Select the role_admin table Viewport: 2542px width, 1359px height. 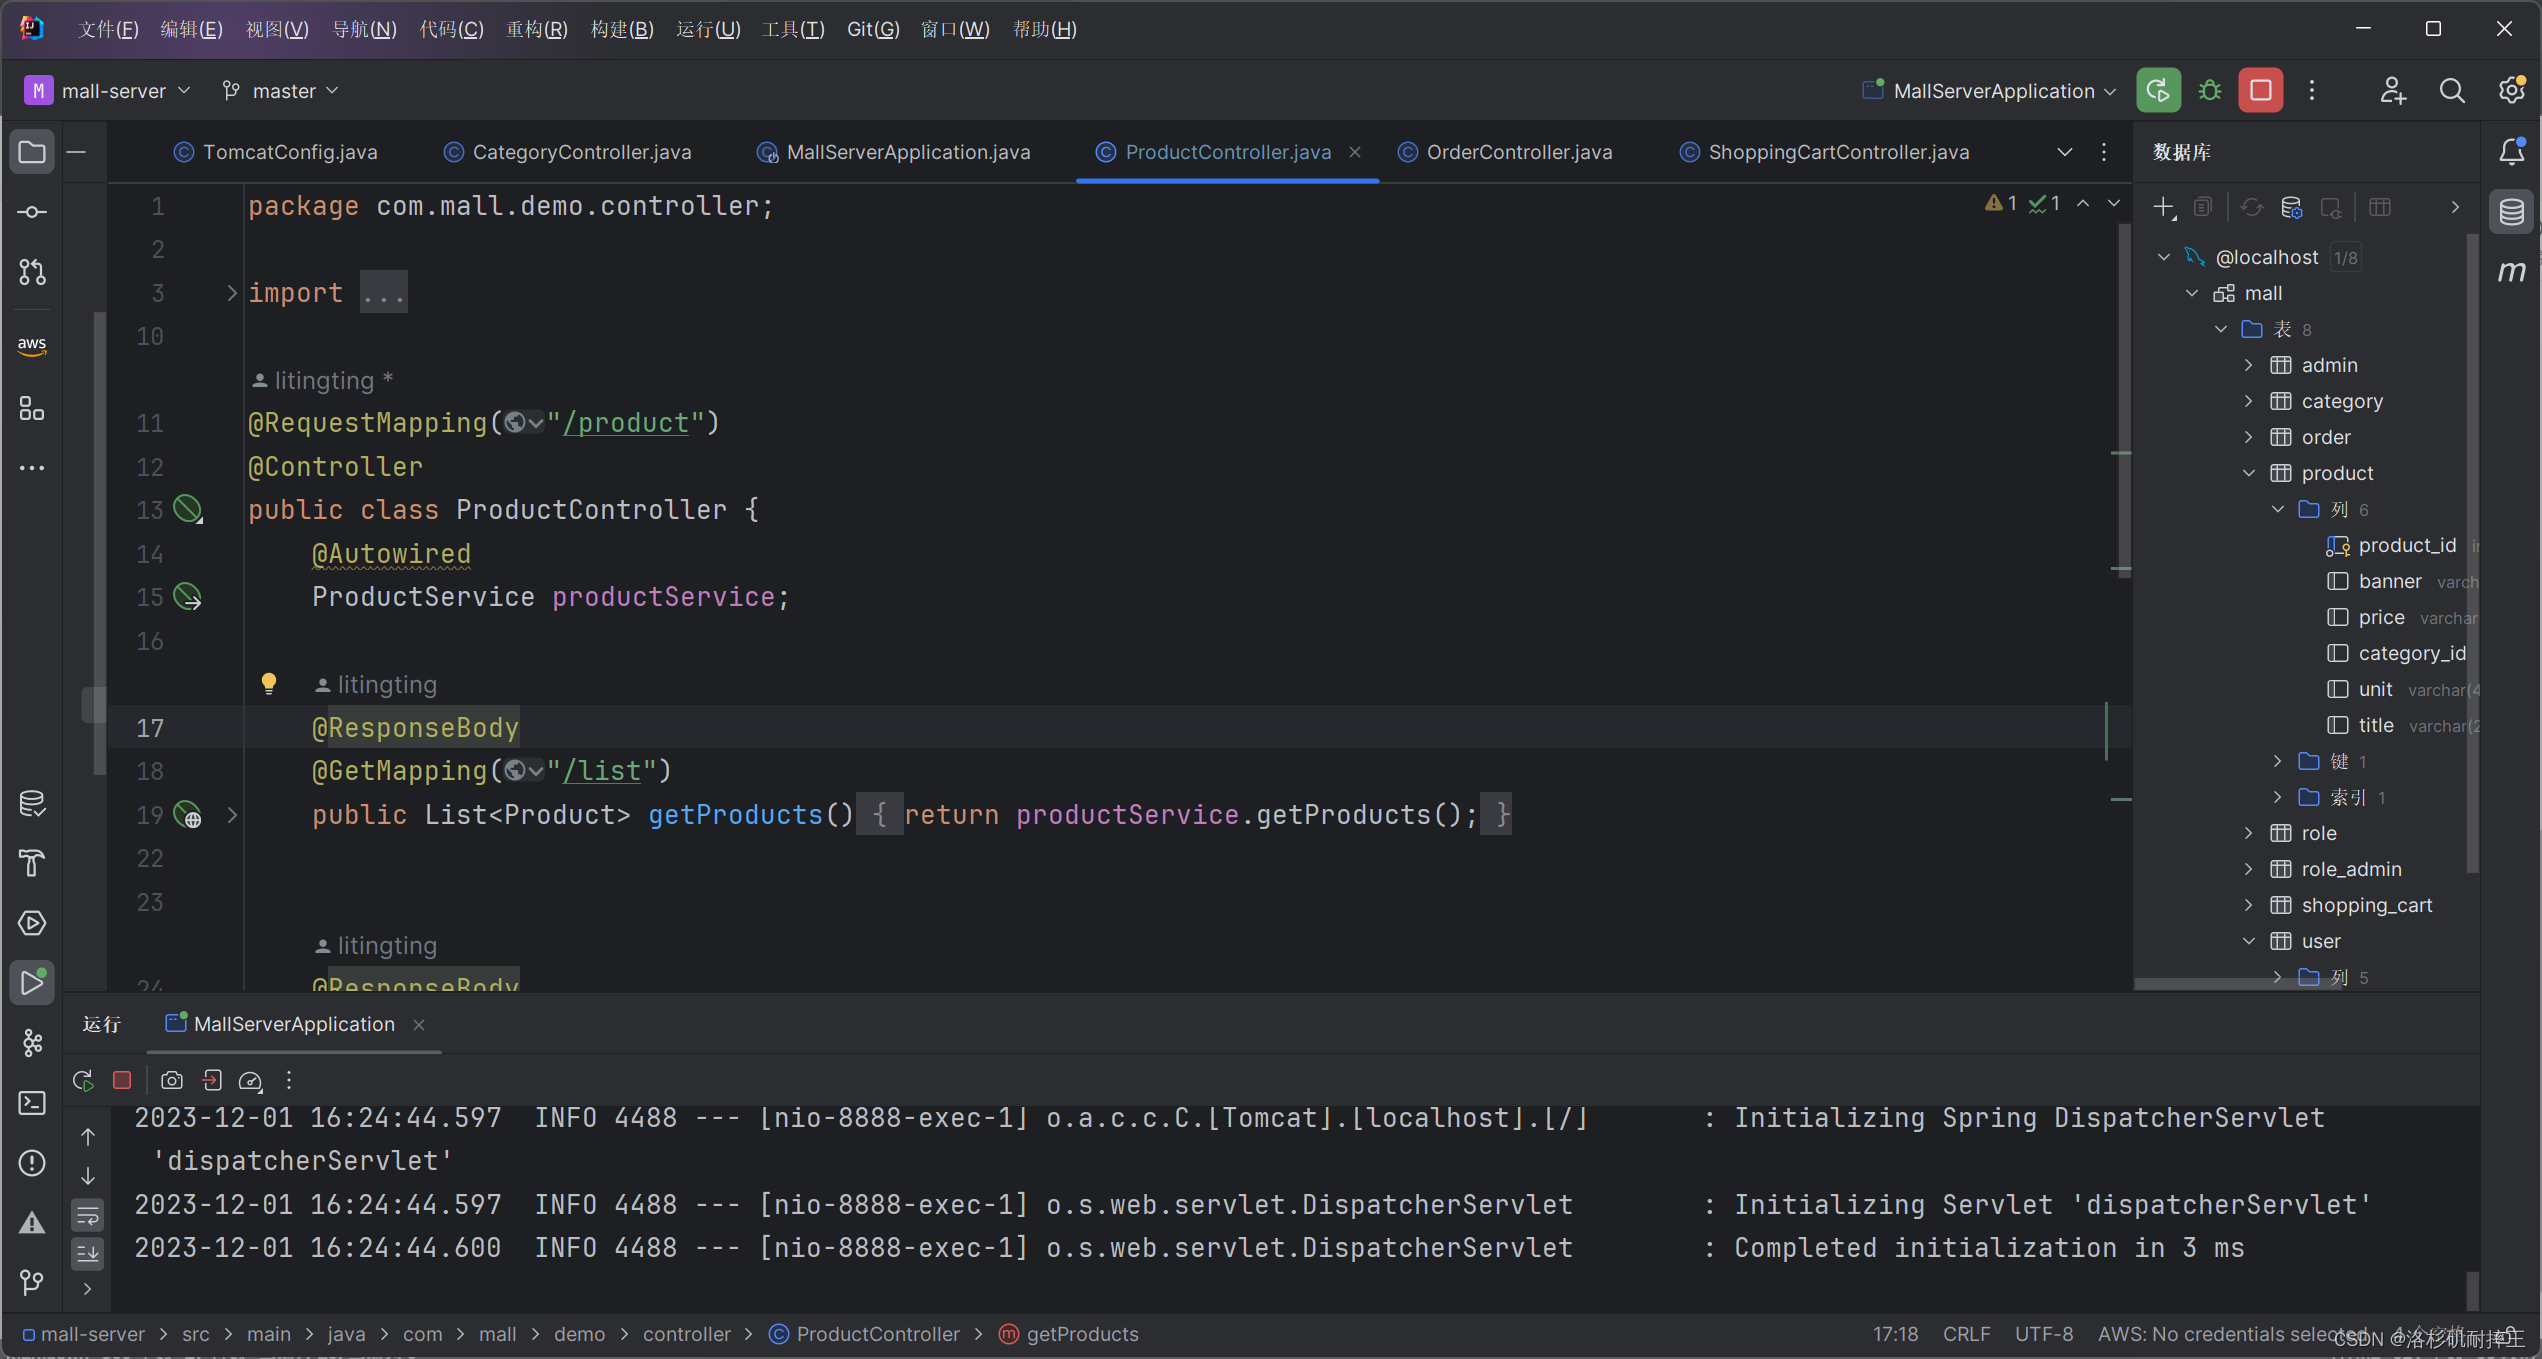point(2350,869)
